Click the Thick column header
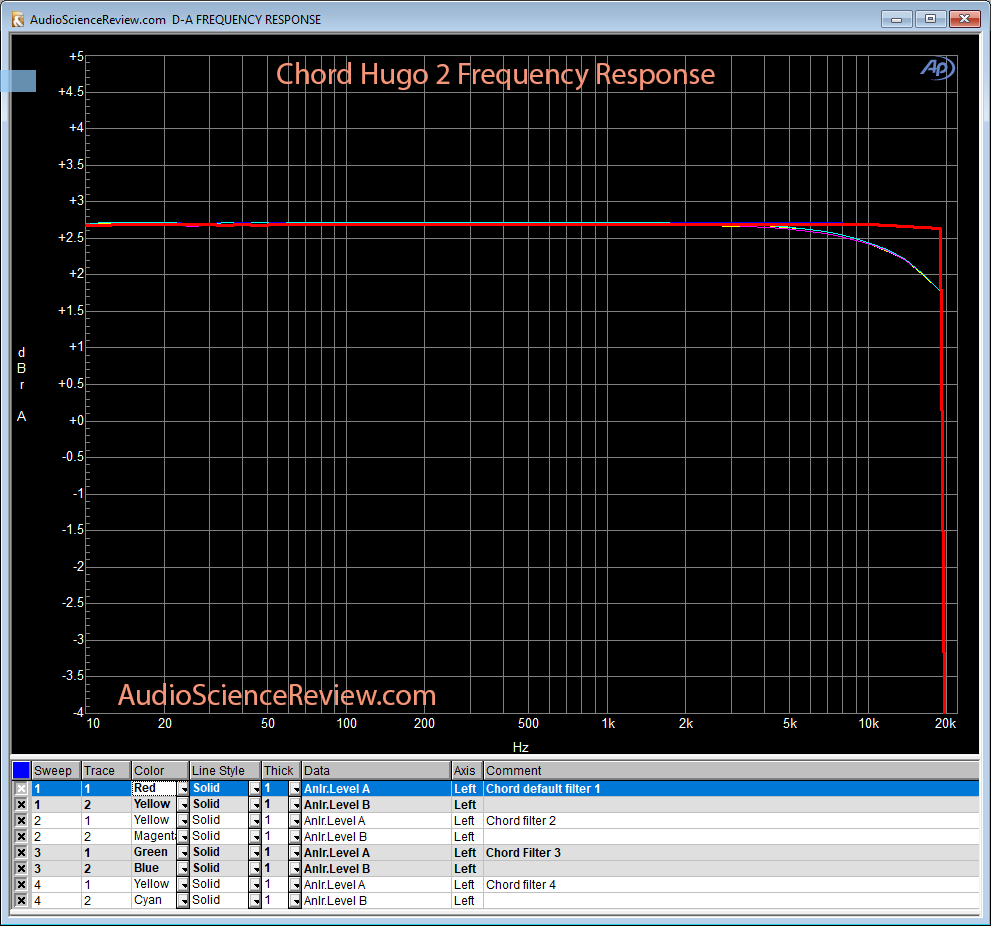The height and width of the screenshot is (926, 991). point(281,771)
